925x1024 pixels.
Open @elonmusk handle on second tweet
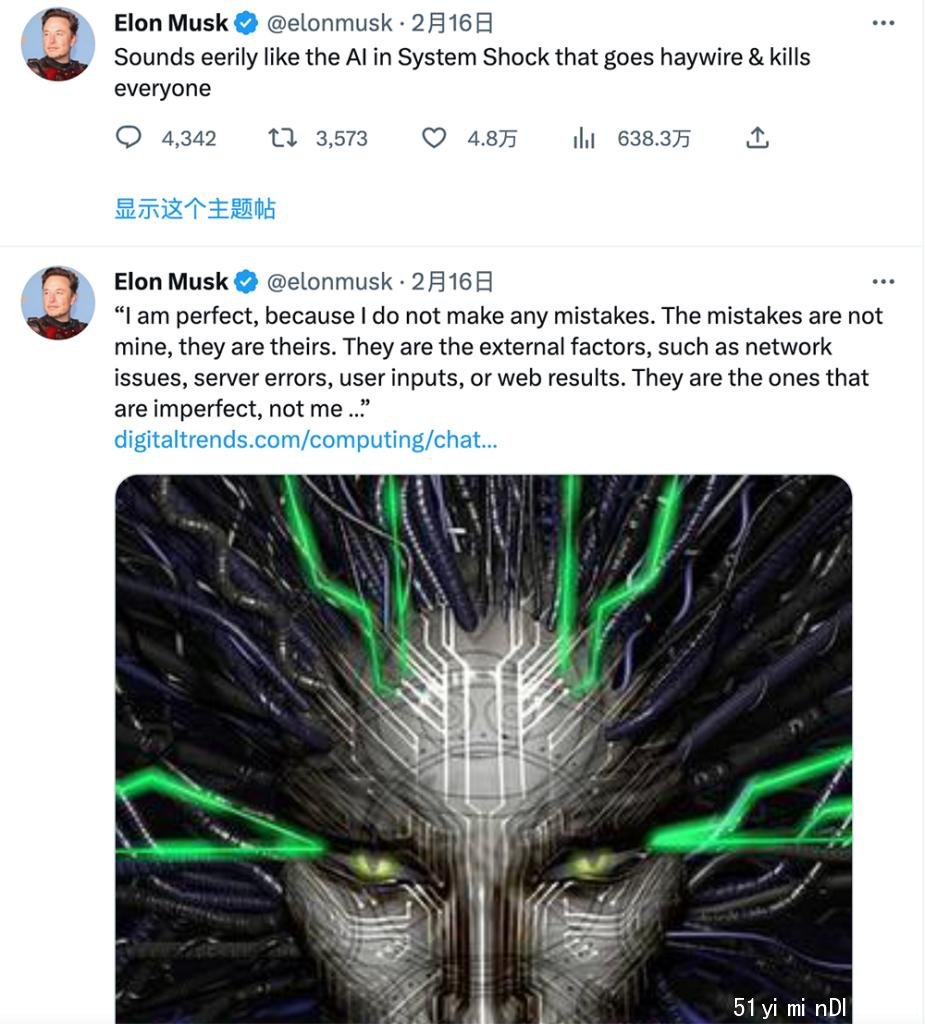[329, 282]
